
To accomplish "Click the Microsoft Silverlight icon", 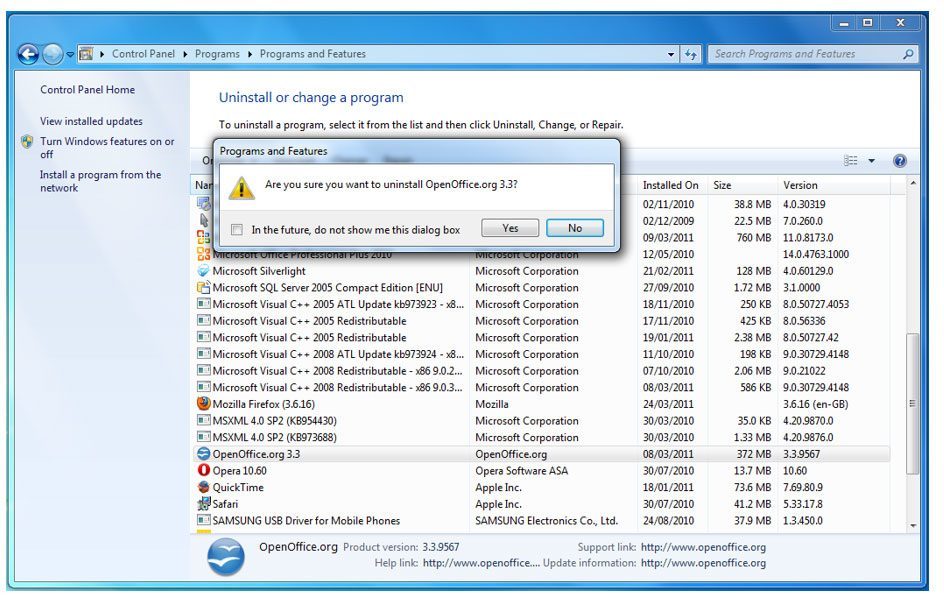I will click(x=203, y=271).
